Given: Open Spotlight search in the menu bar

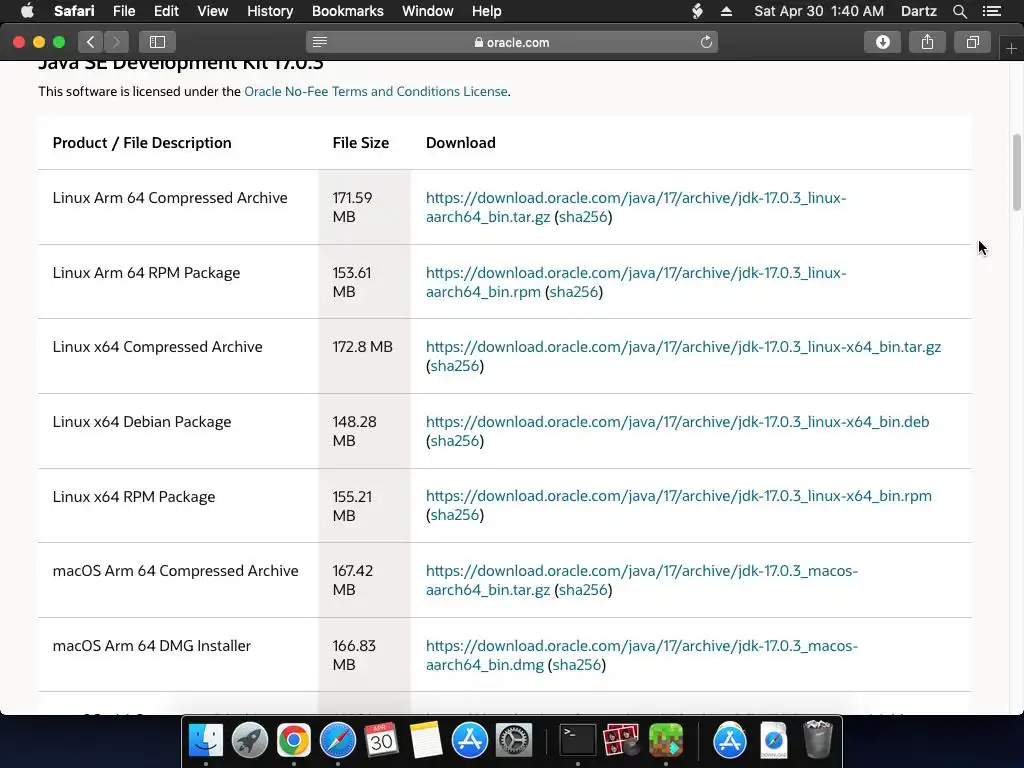Looking at the screenshot, I should (x=959, y=11).
